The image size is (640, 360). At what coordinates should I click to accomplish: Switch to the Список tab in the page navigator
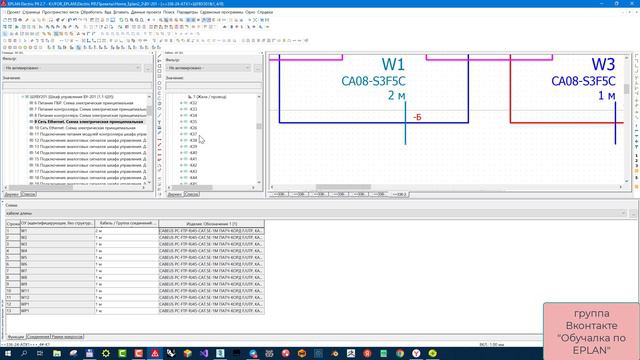[x=28, y=194]
